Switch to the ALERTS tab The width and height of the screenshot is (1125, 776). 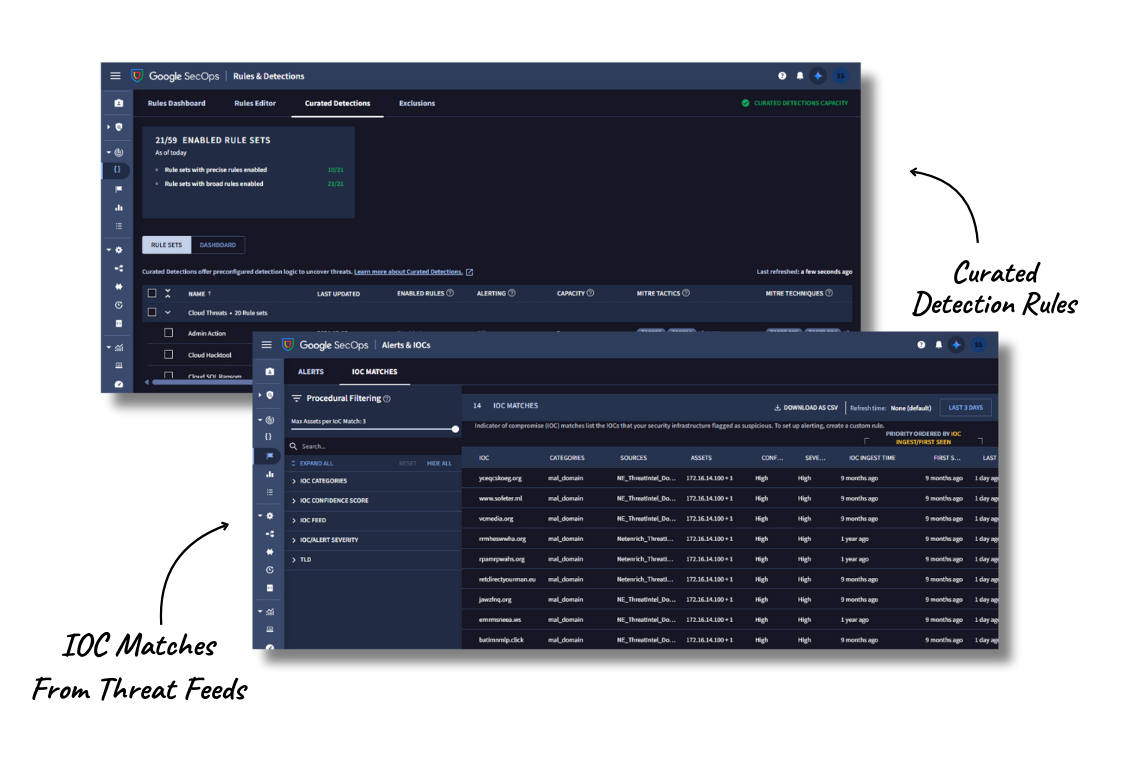pos(311,372)
